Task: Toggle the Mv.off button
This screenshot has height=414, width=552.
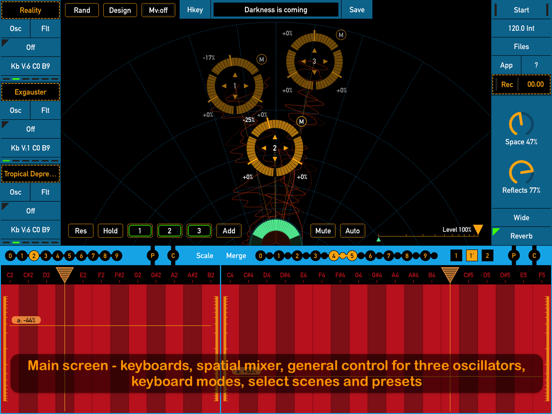Action: point(158,10)
